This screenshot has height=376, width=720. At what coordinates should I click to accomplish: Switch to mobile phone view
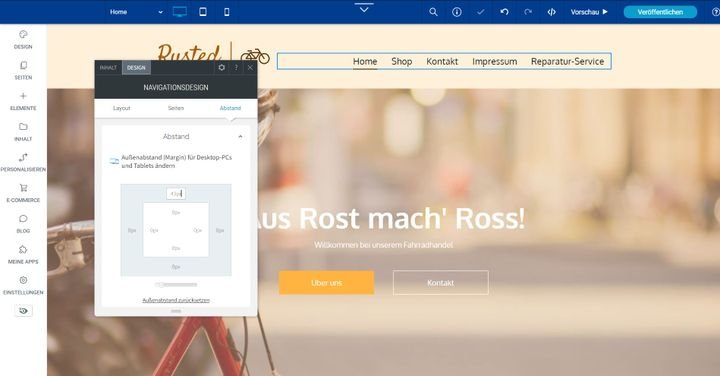[x=226, y=12]
